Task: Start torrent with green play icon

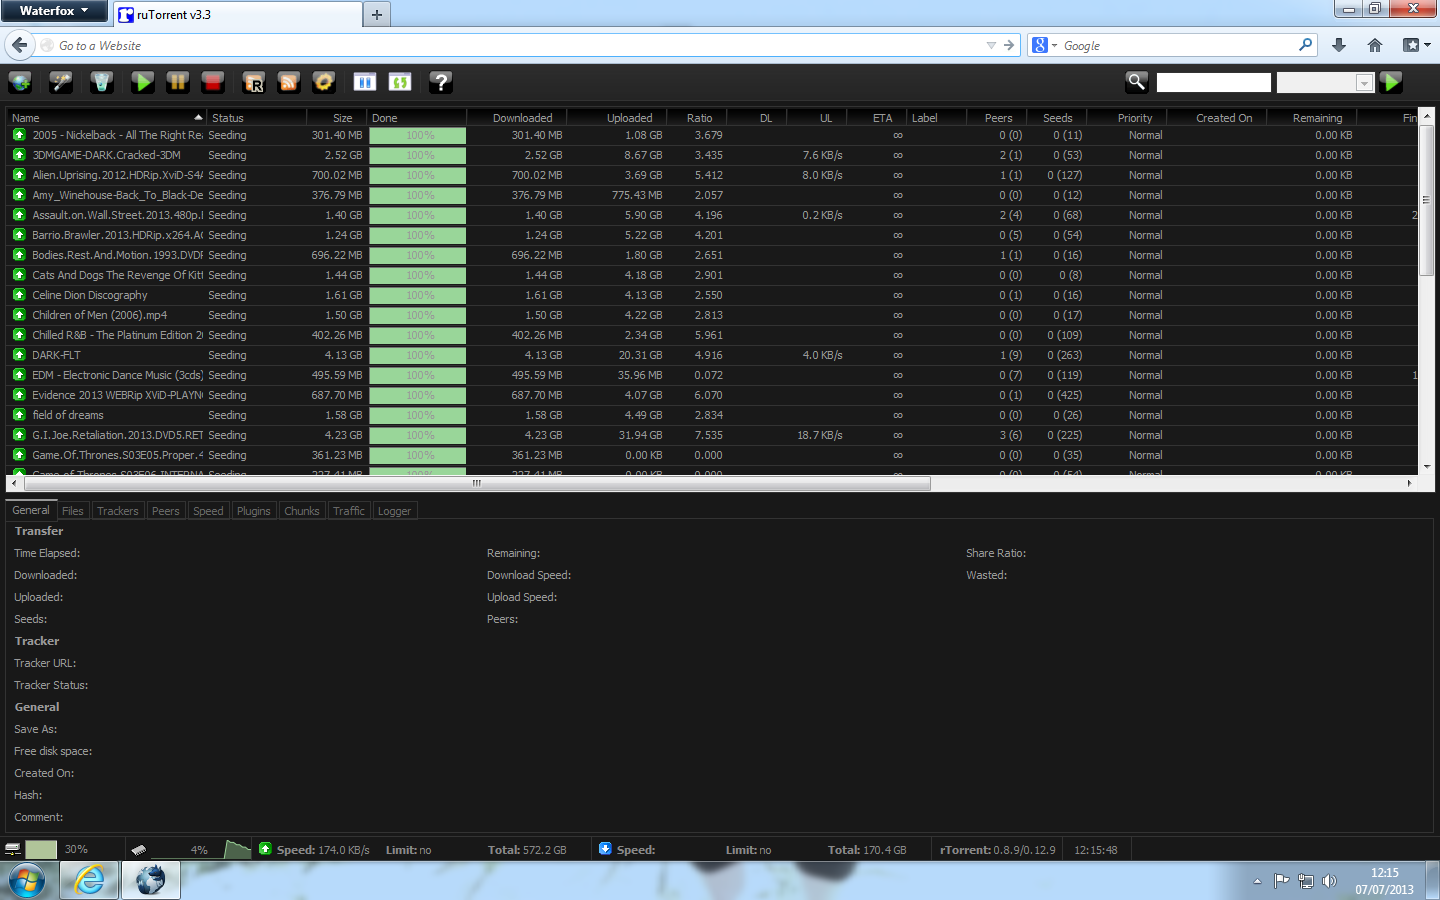Action: pyautogui.click(x=143, y=82)
